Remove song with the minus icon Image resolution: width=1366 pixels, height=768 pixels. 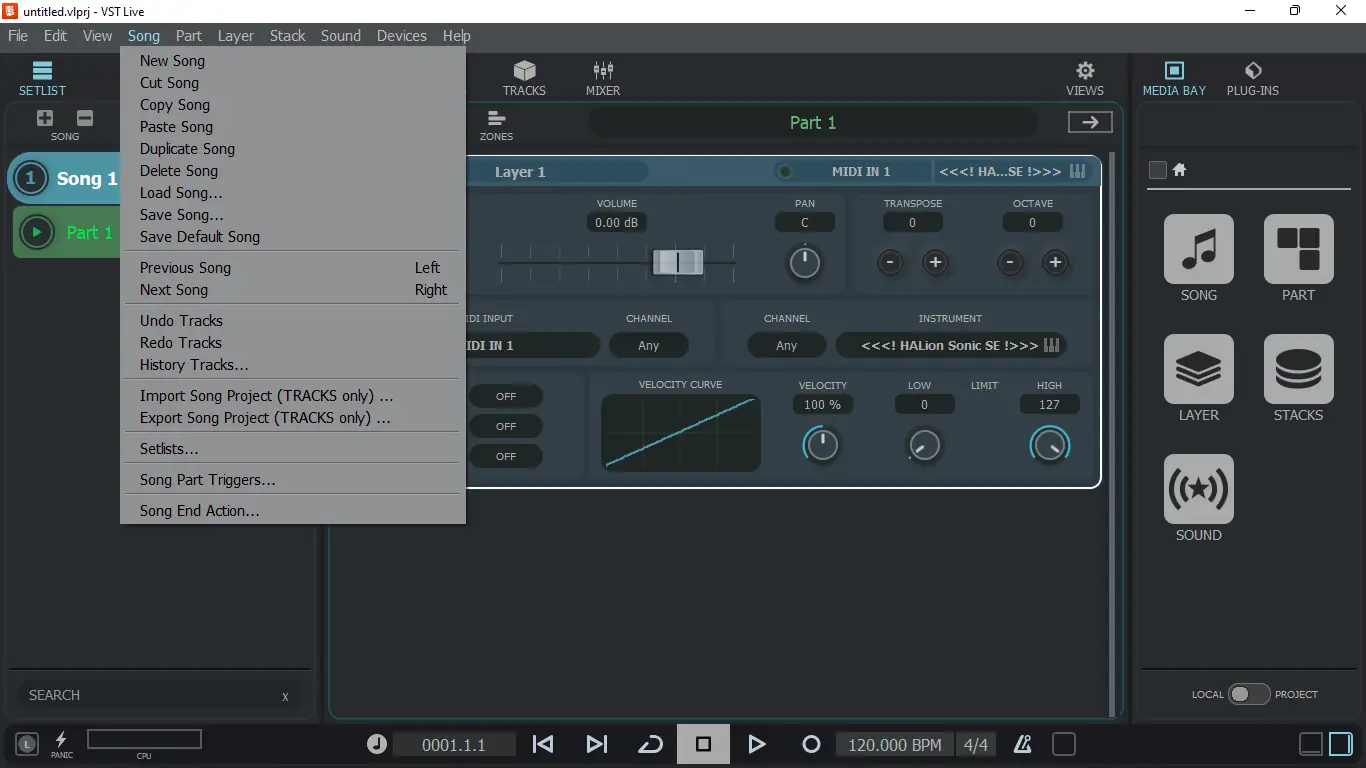coord(85,118)
